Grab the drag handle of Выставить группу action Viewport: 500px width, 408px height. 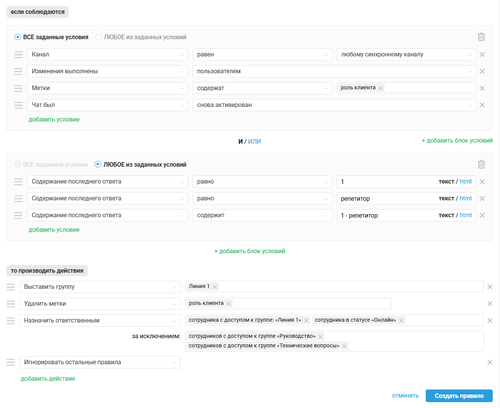pyautogui.click(x=11, y=287)
